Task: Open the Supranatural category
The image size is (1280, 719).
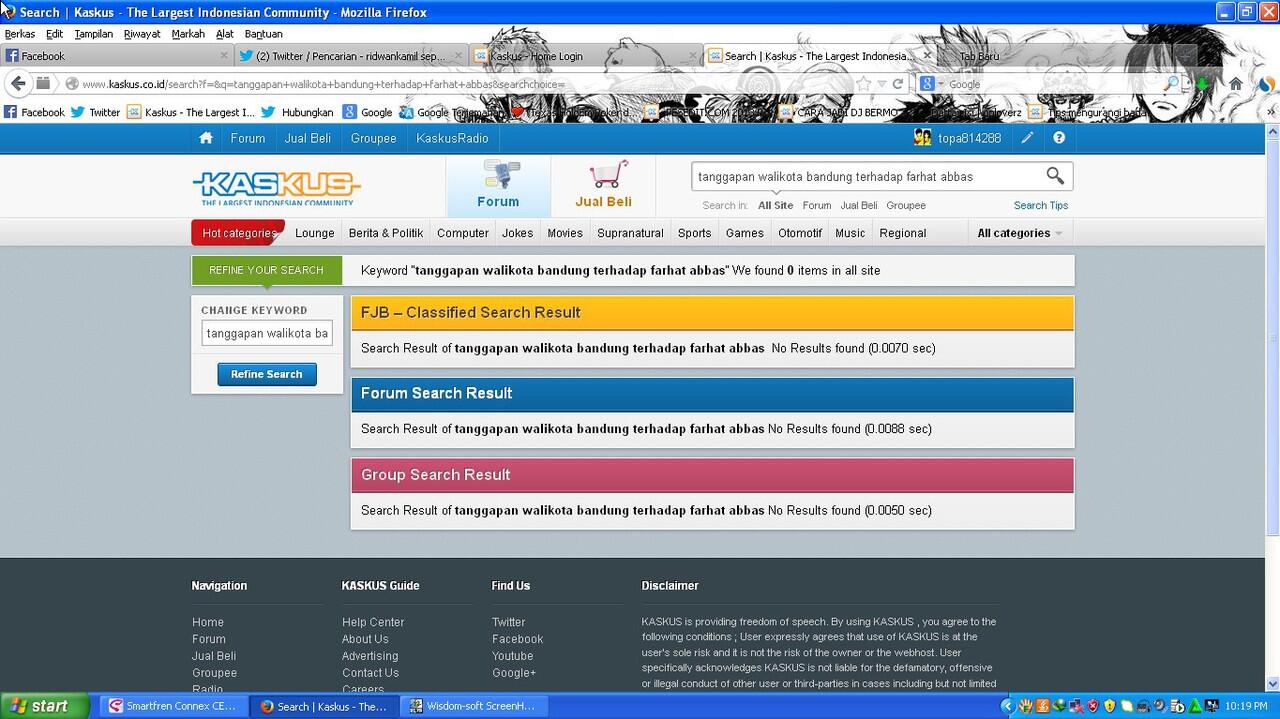Action: click(630, 233)
